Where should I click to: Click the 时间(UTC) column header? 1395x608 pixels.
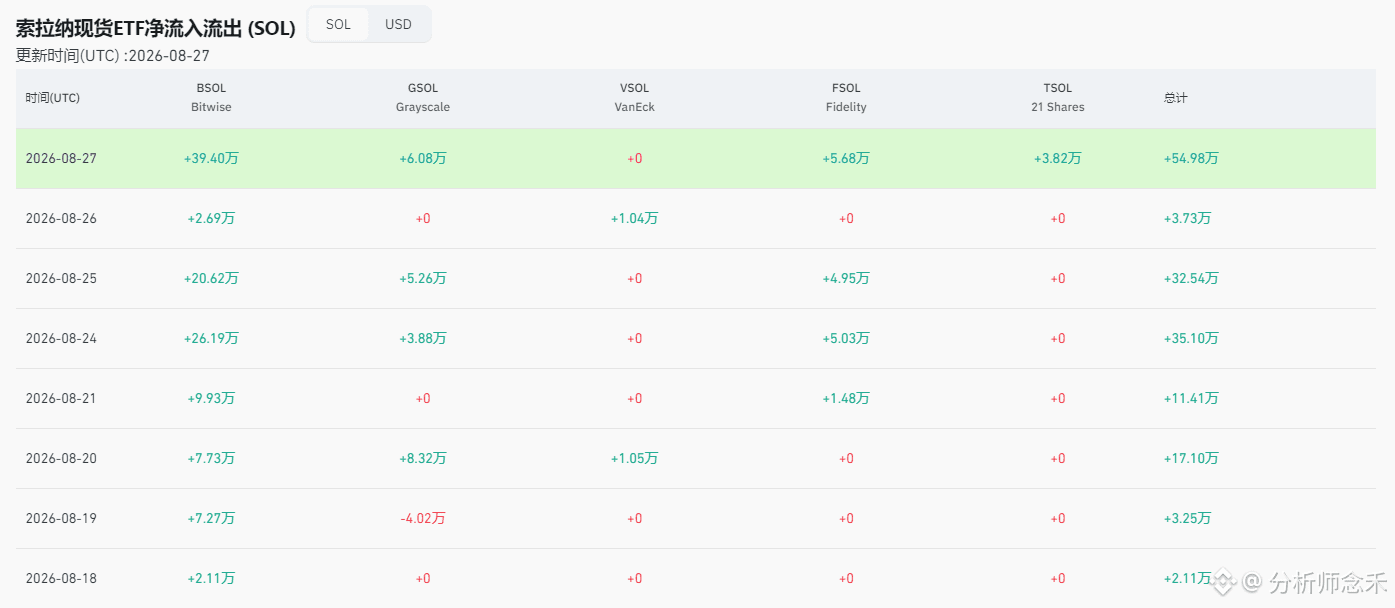tap(53, 98)
